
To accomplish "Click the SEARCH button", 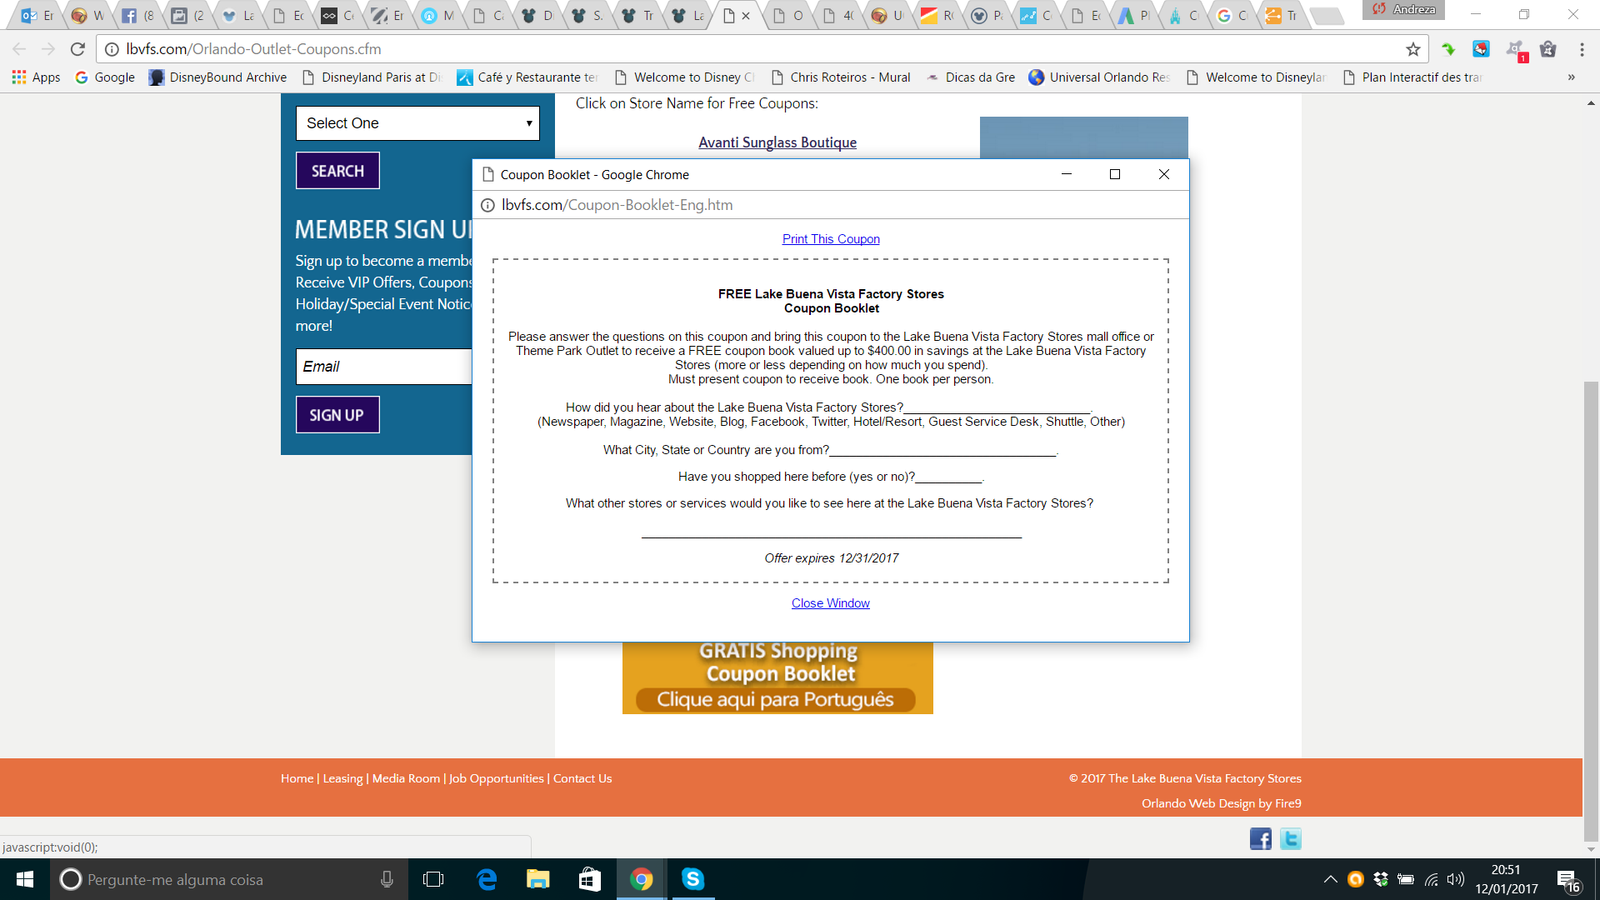I will pyautogui.click(x=338, y=171).
